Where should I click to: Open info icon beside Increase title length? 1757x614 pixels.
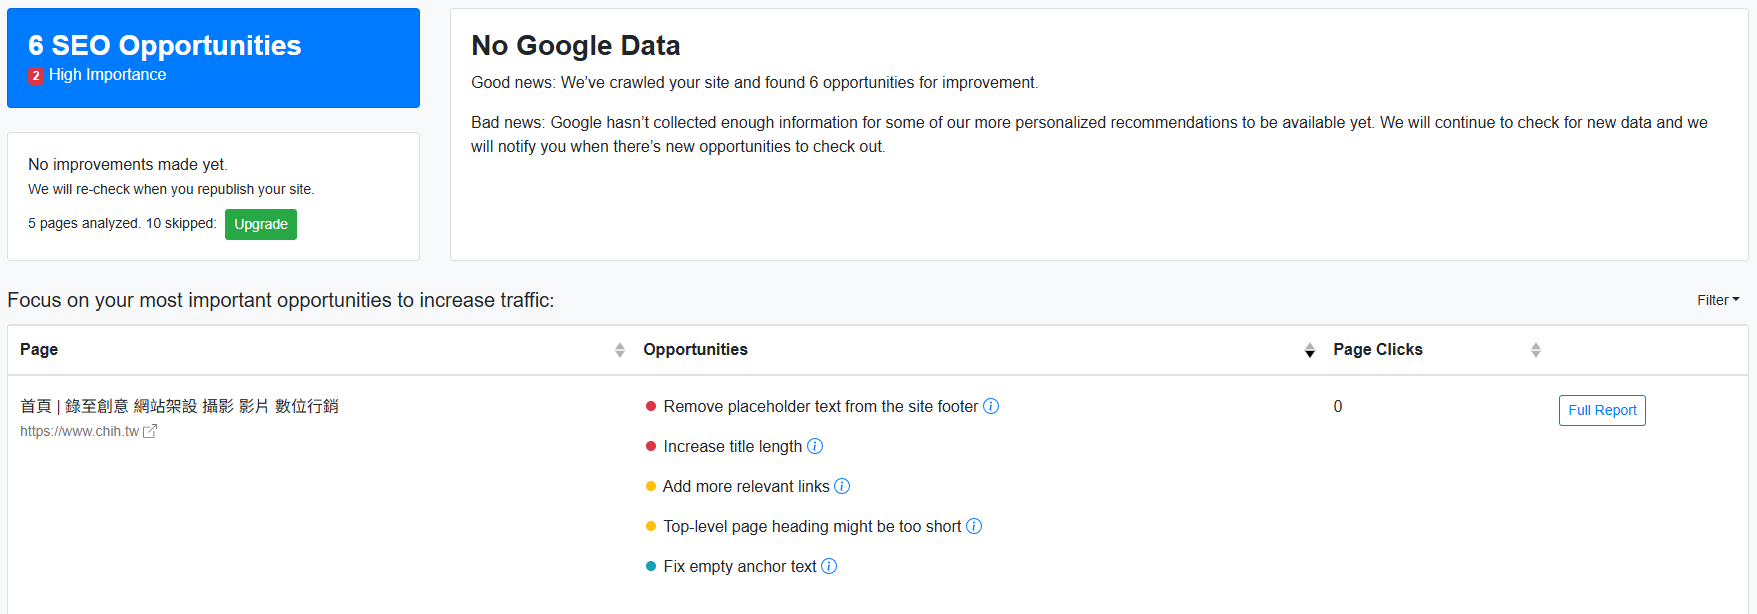click(x=815, y=446)
